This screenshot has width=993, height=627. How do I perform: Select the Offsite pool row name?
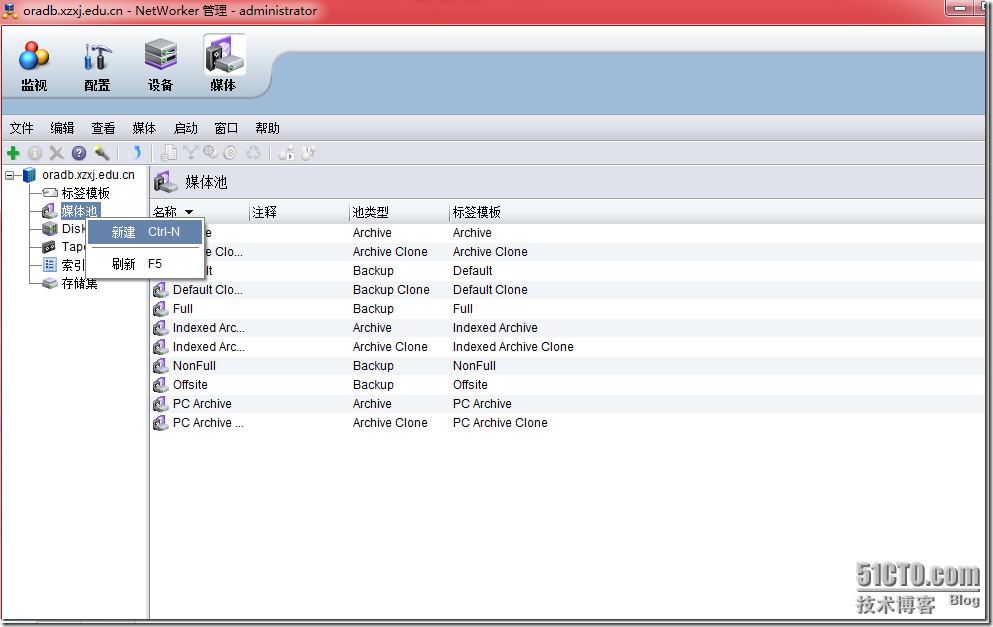(190, 385)
